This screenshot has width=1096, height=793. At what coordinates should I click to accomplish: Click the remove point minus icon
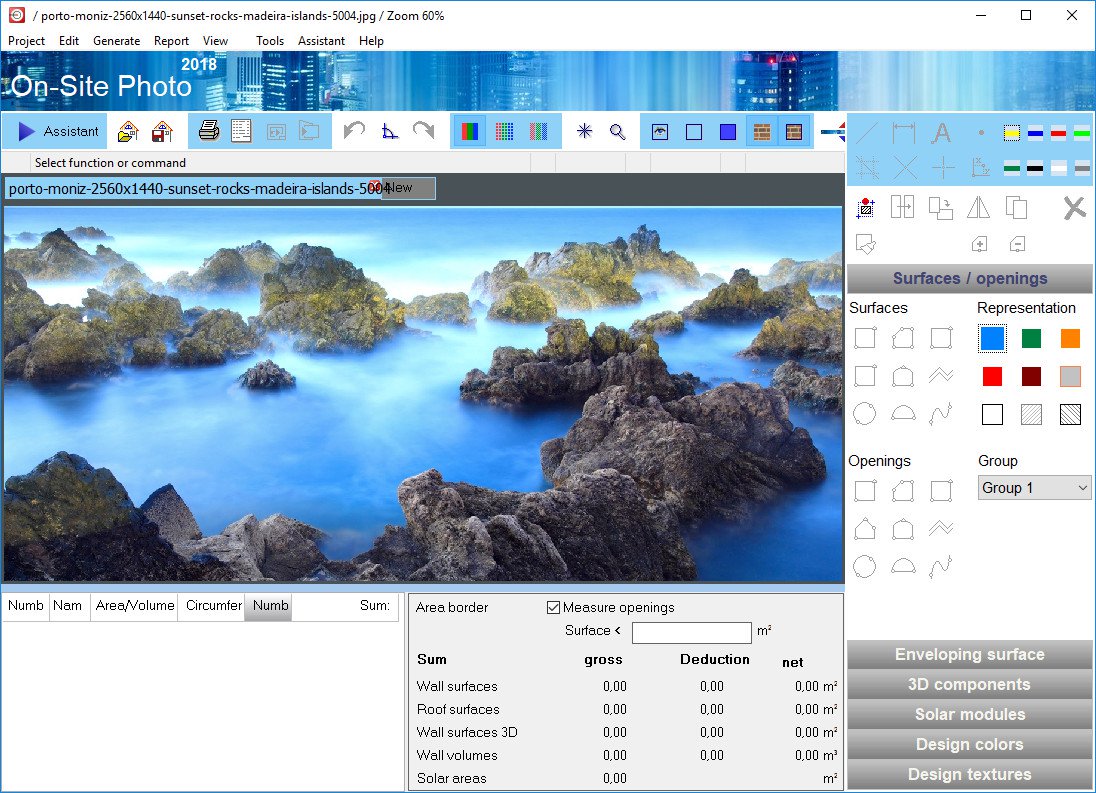1017,244
